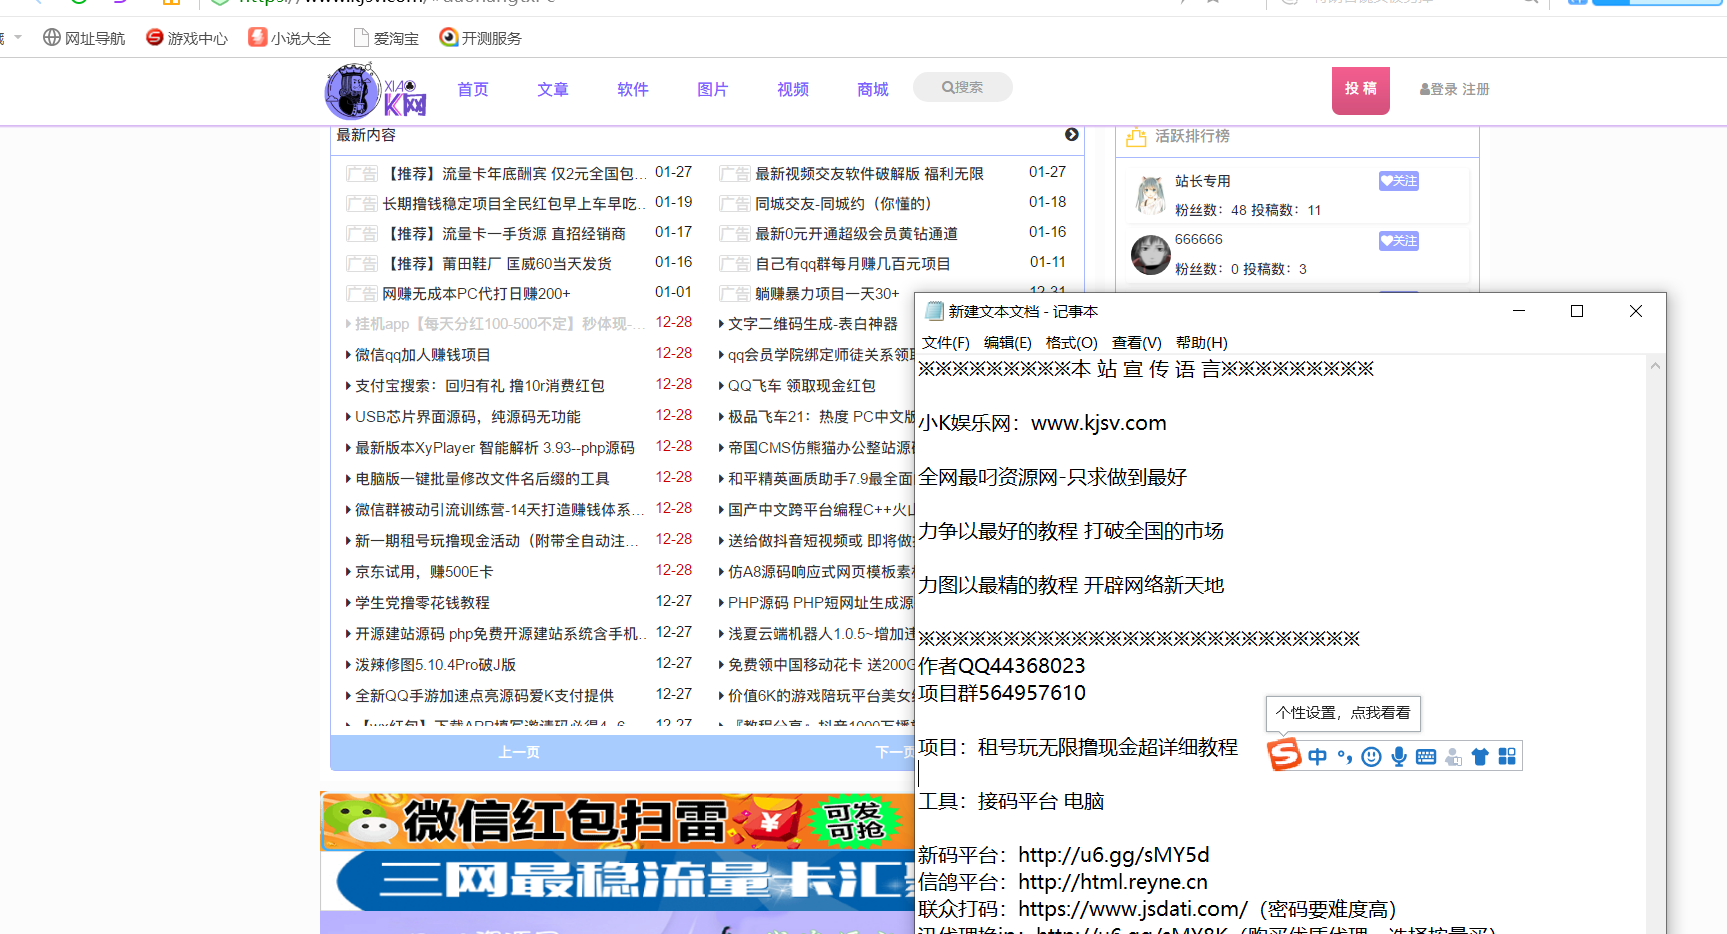Open article 网赚无成本PC代打日赚200+
Viewport: 1727px width, 934px height.
click(476, 294)
